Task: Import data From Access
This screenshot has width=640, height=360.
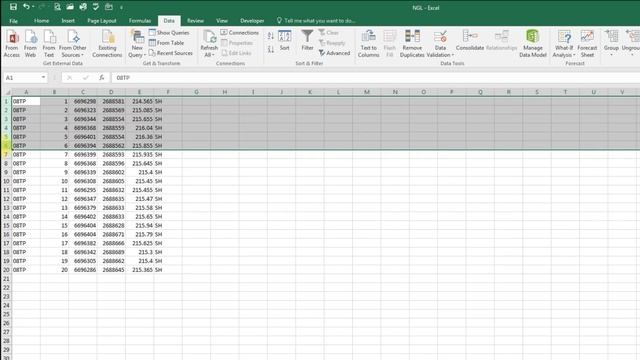Action: (12, 44)
